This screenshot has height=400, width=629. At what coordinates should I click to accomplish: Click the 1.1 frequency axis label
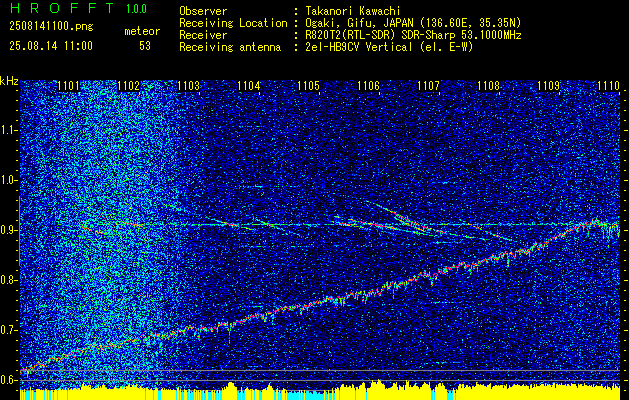coord(9,130)
